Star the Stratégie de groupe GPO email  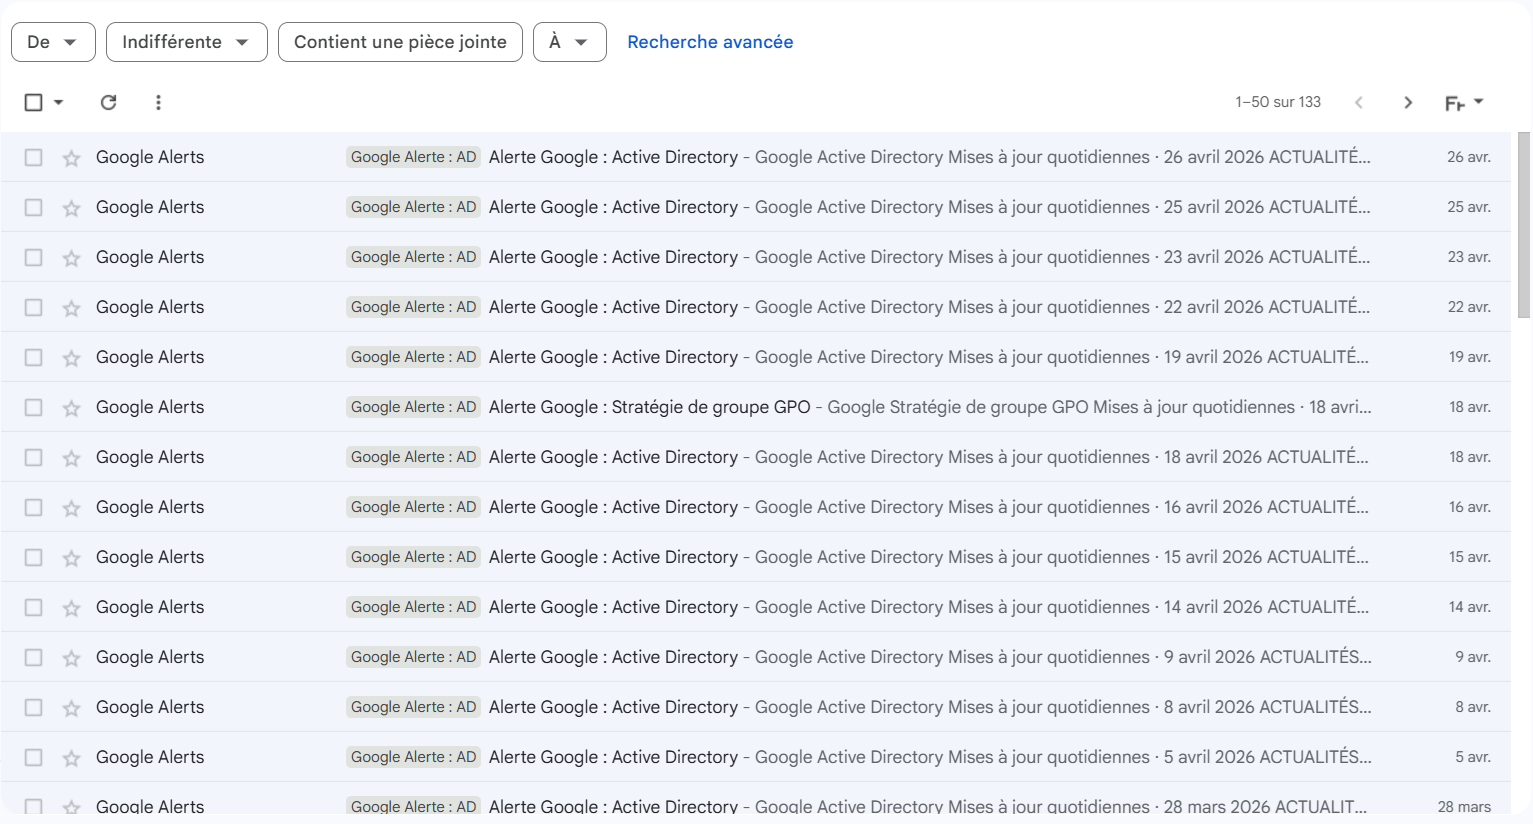pos(71,408)
